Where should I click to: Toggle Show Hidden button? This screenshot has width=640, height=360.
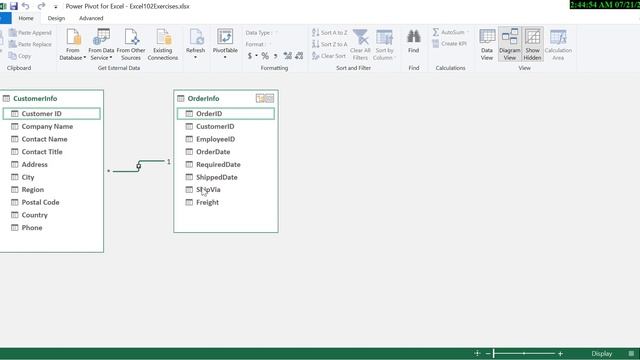click(x=533, y=45)
